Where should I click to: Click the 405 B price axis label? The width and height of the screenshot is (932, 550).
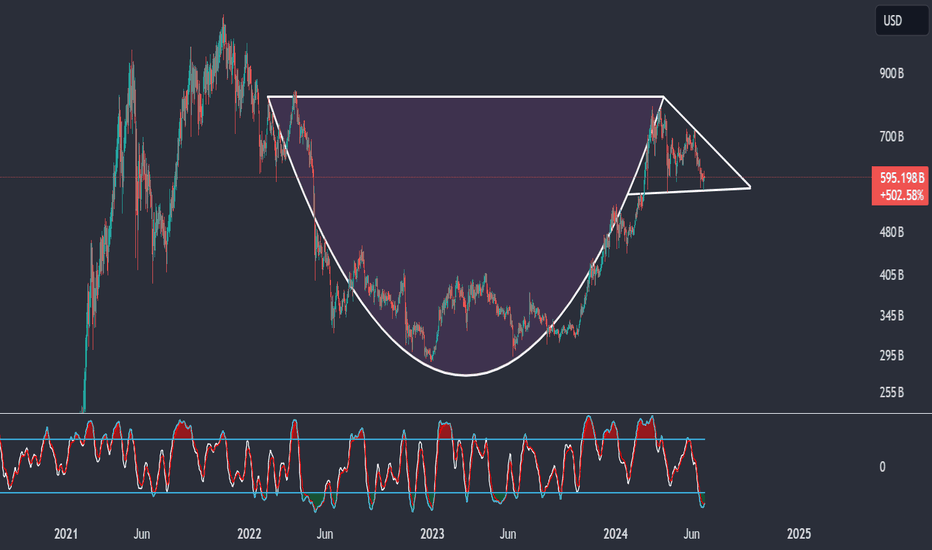(x=892, y=275)
